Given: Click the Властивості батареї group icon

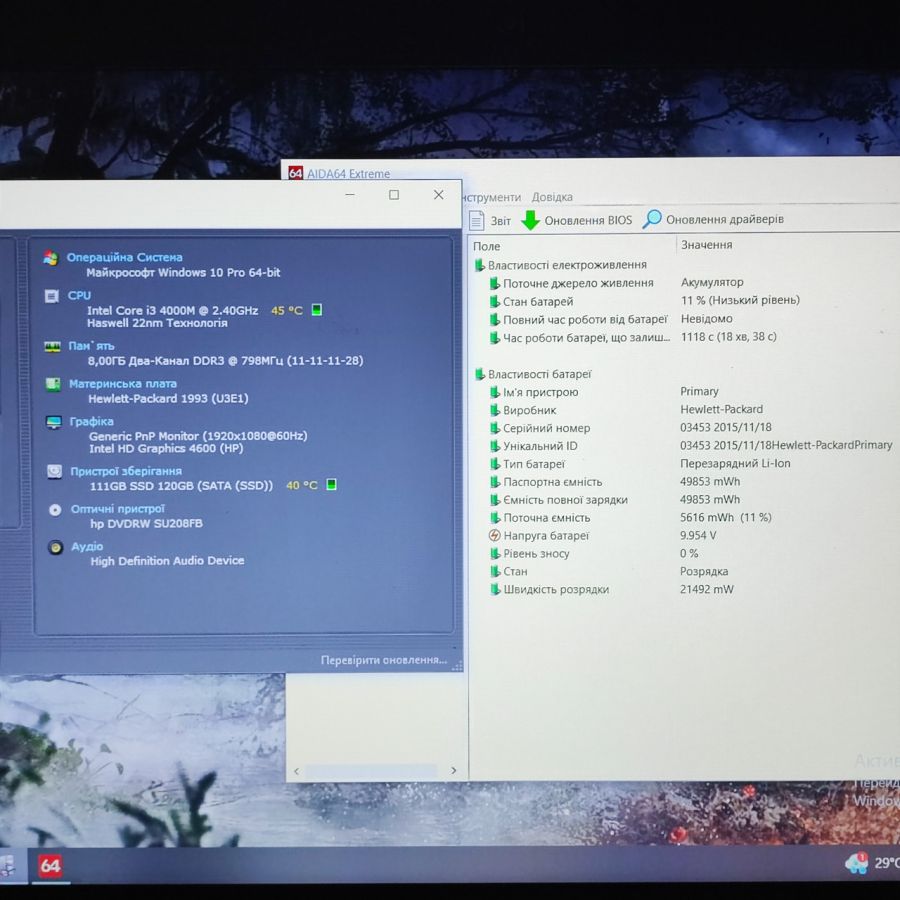Looking at the screenshot, I should point(480,374).
